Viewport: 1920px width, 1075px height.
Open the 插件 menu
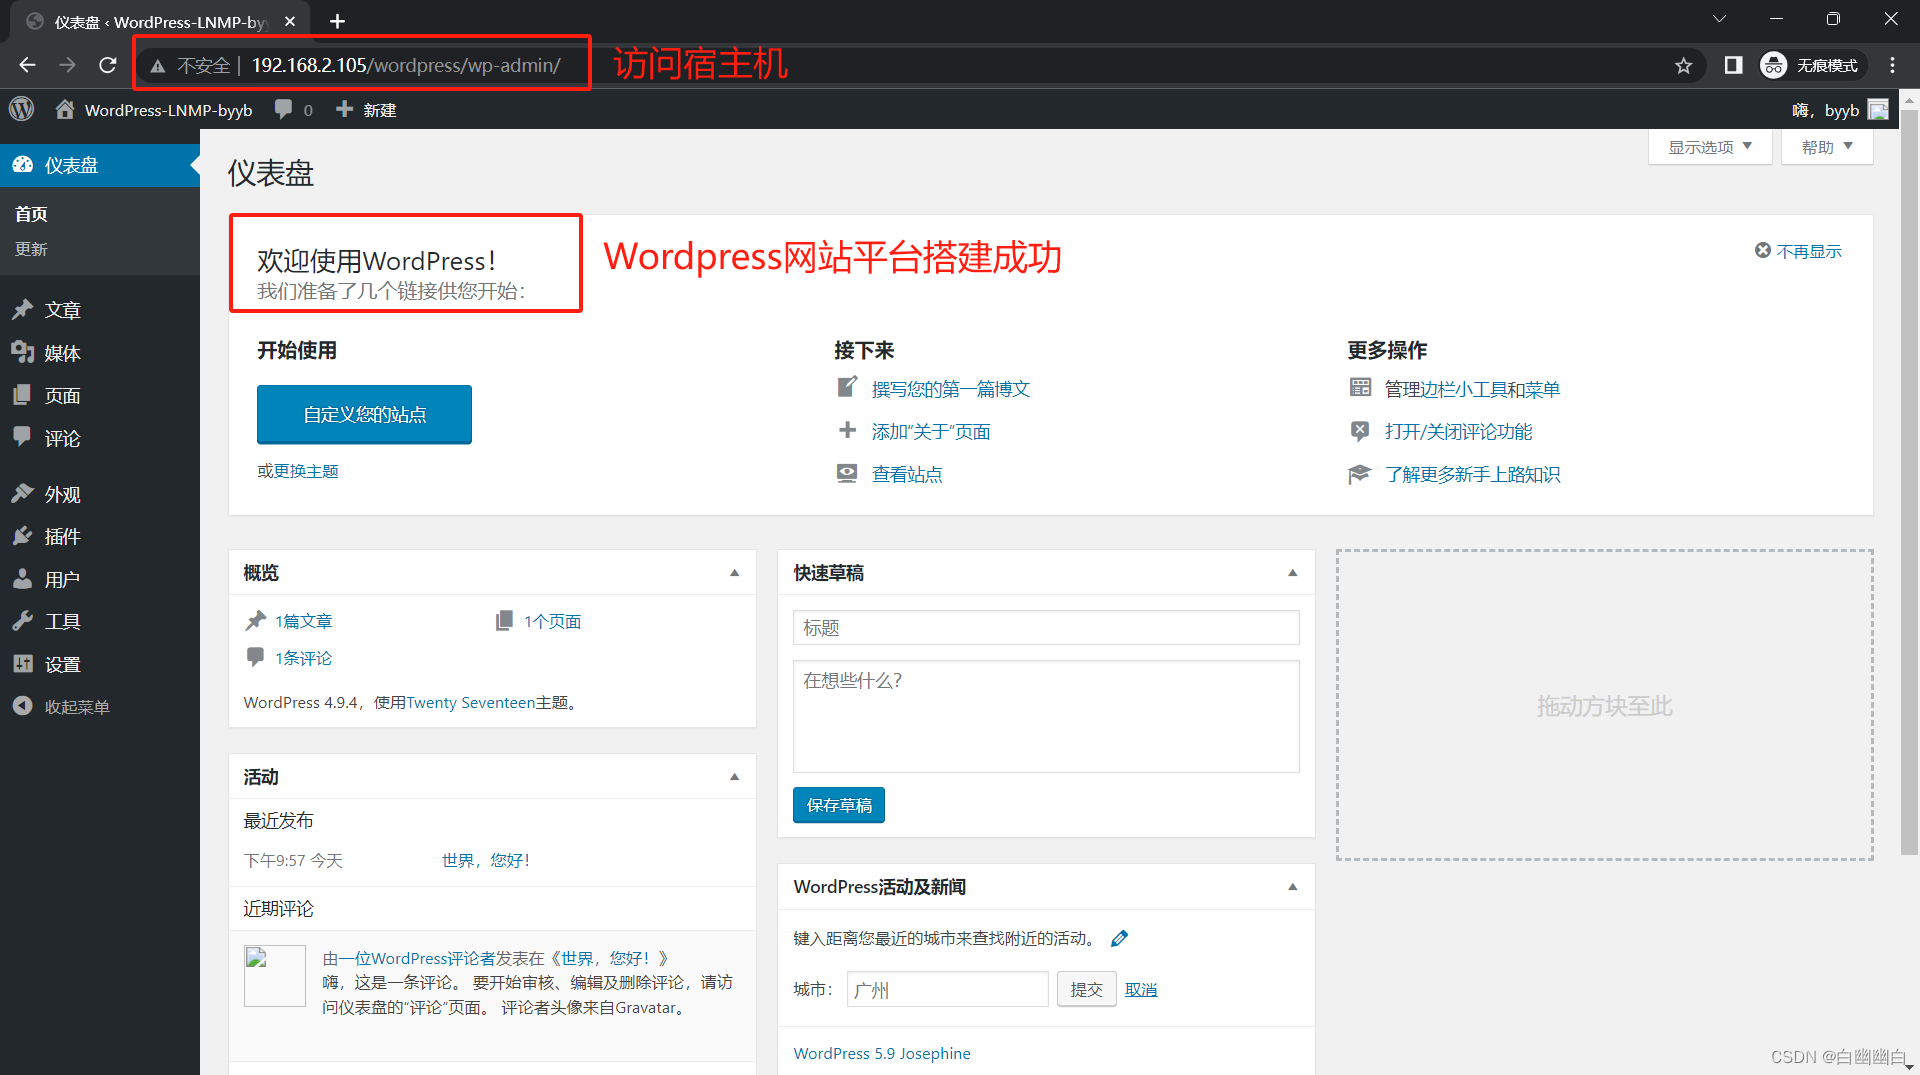pyautogui.click(x=100, y=536)
